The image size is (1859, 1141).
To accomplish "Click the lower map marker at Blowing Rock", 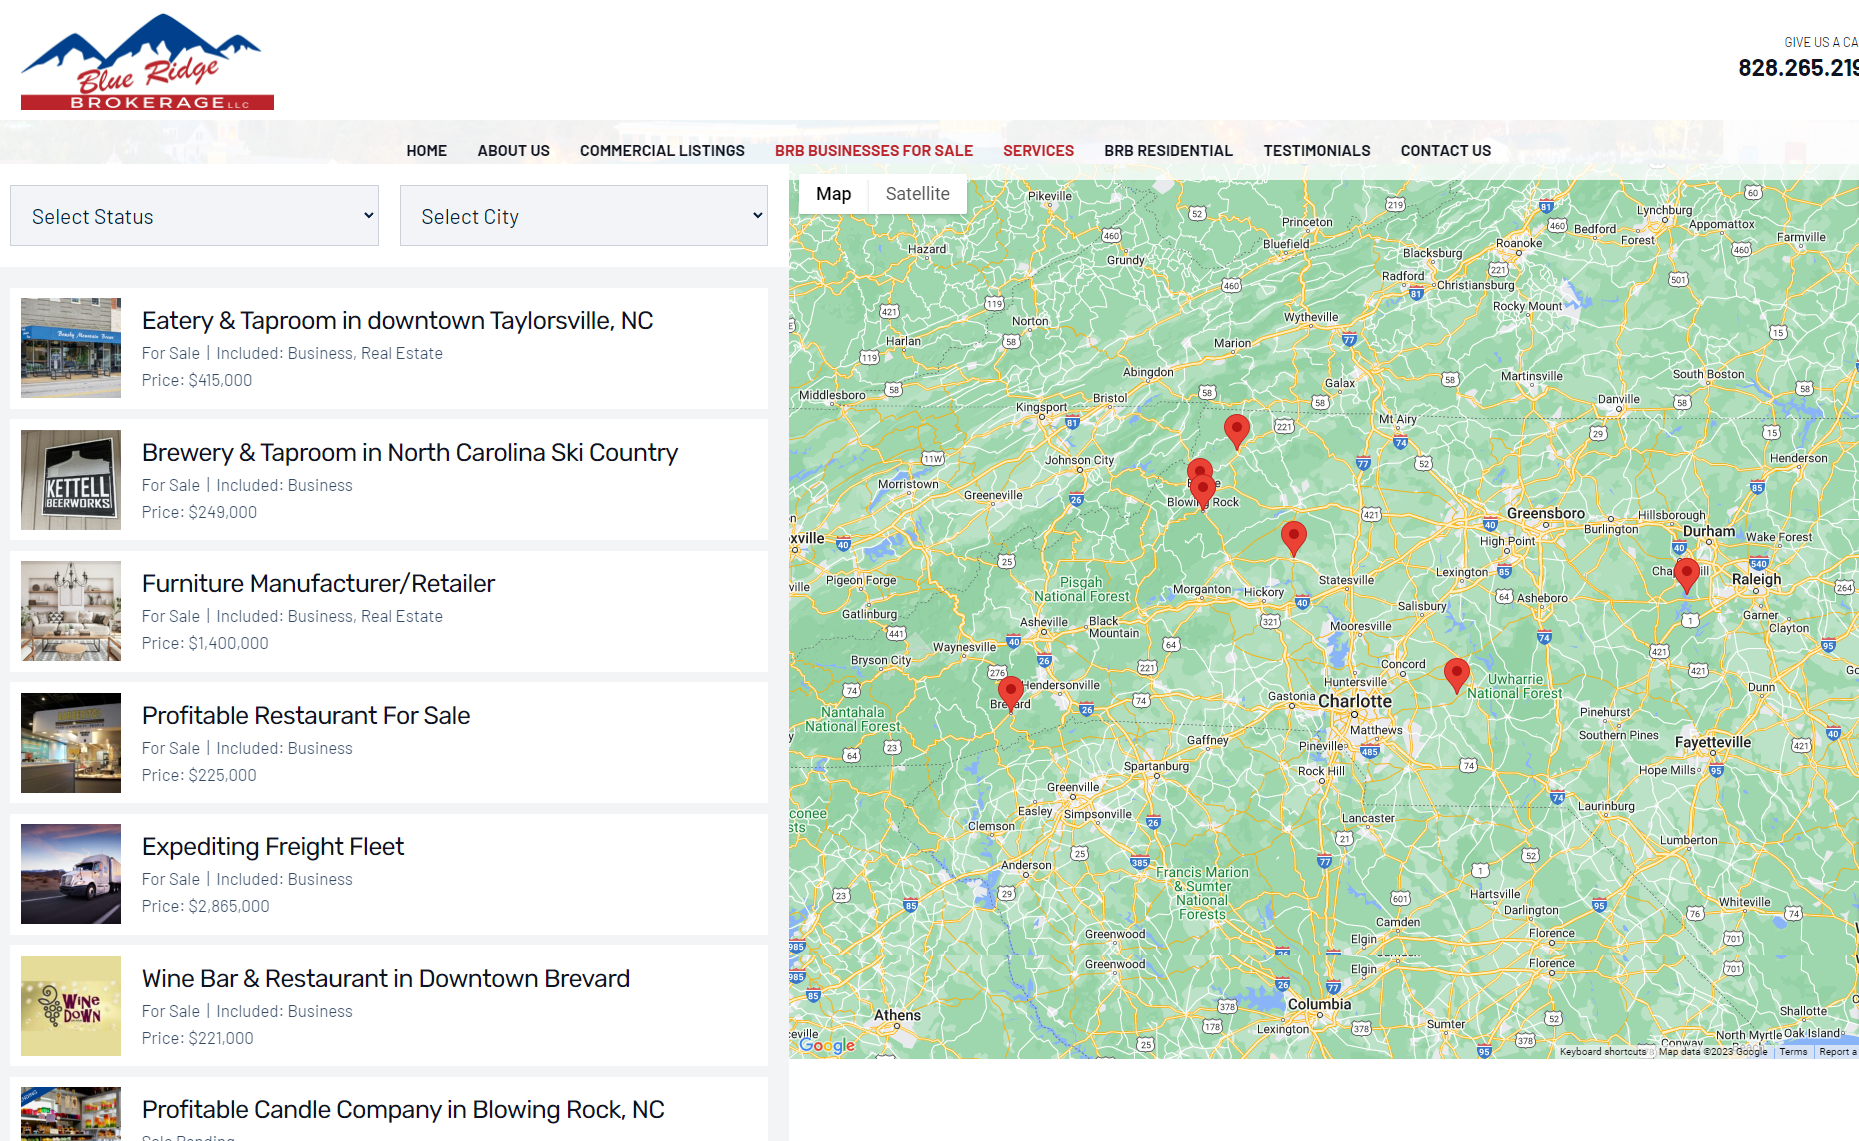I will pyautogui.click(x=1203, y=491).
